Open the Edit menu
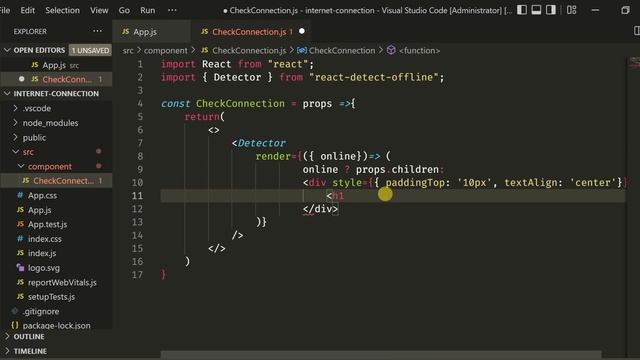 (x=28, y=10)
